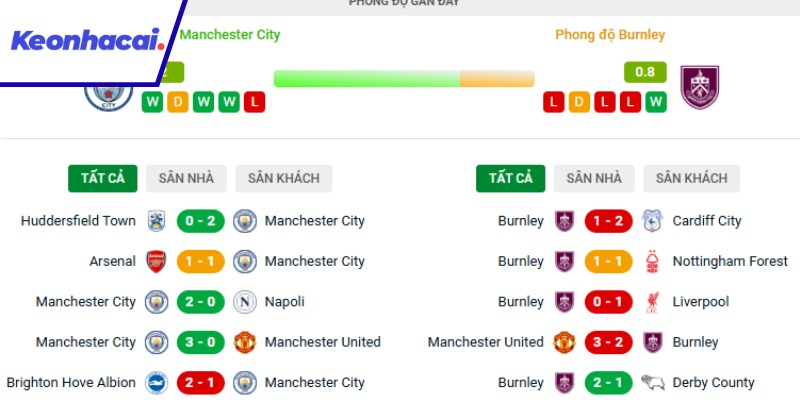This screenshot has height=400, width=800.
Task: Click Burnley's 0.8 form rating badge
Action: coord(645,72)
